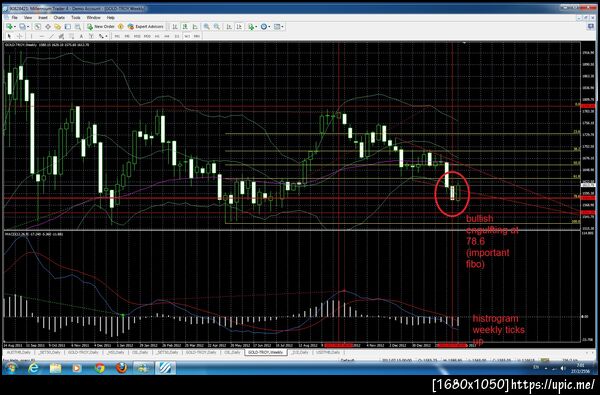Toggle Chart Shift

239,26
